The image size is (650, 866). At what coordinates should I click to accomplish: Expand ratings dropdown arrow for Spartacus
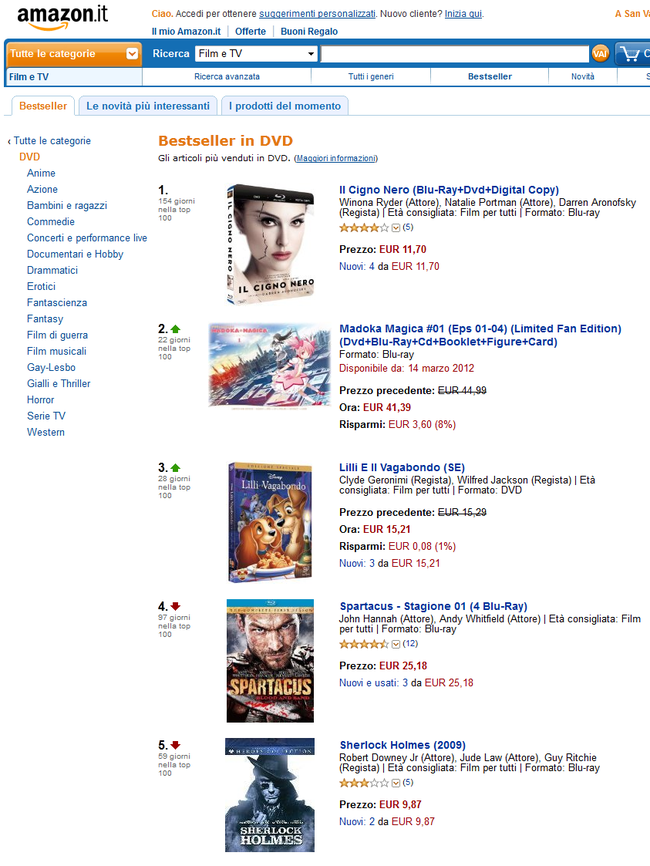coord(396,644)
